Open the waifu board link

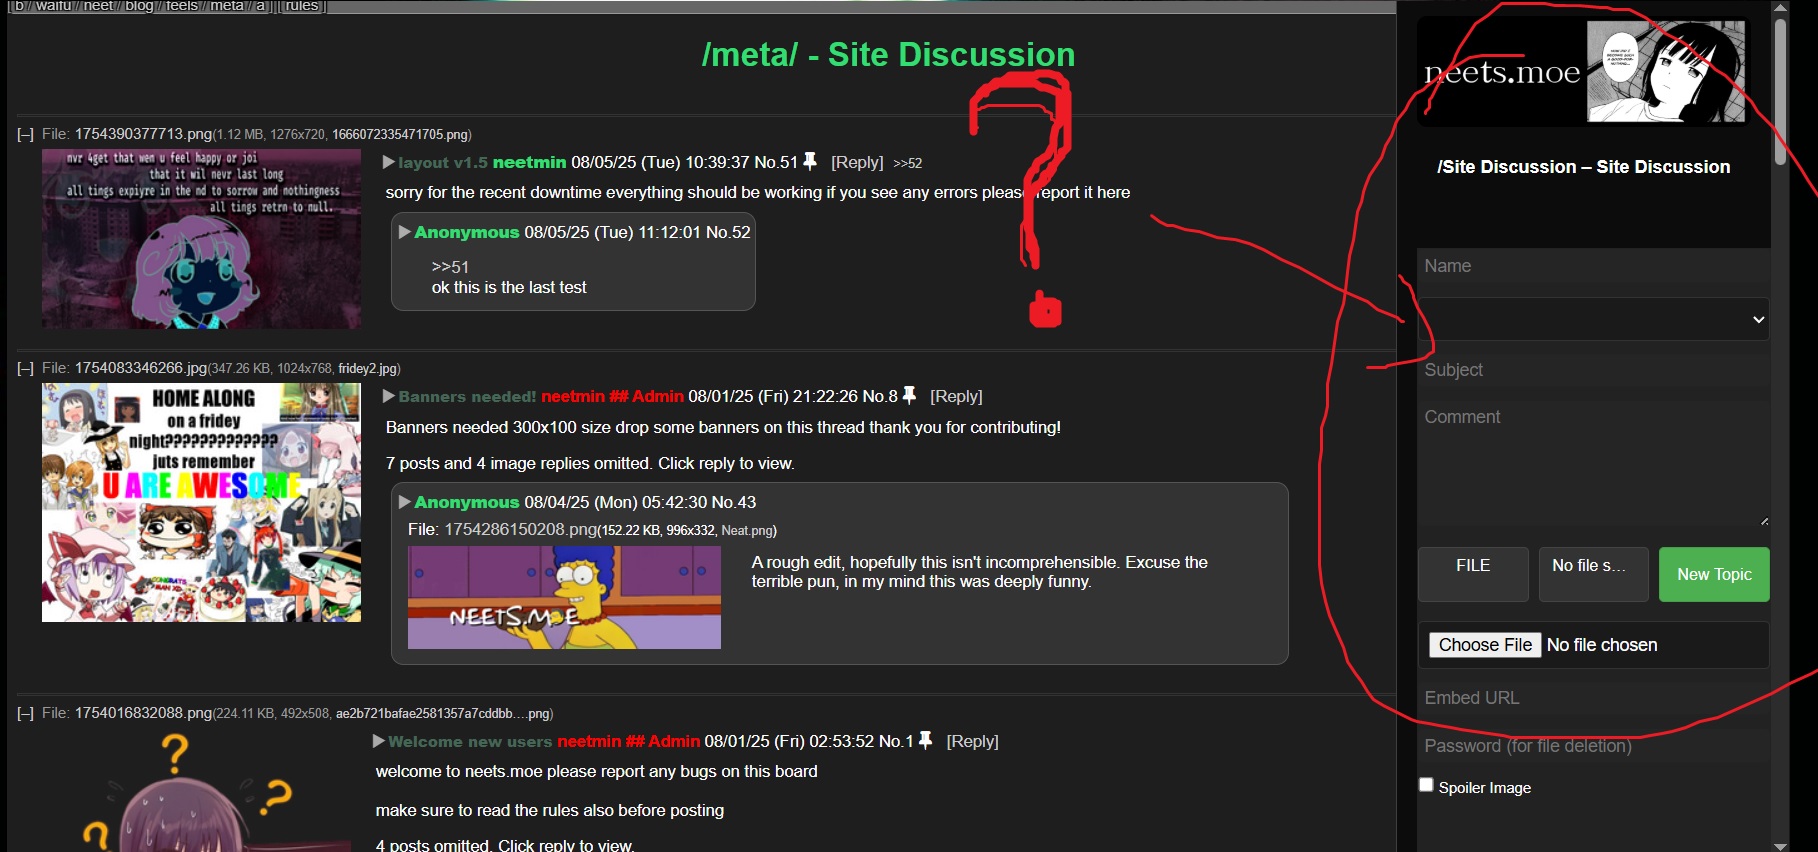pos(53,6)
